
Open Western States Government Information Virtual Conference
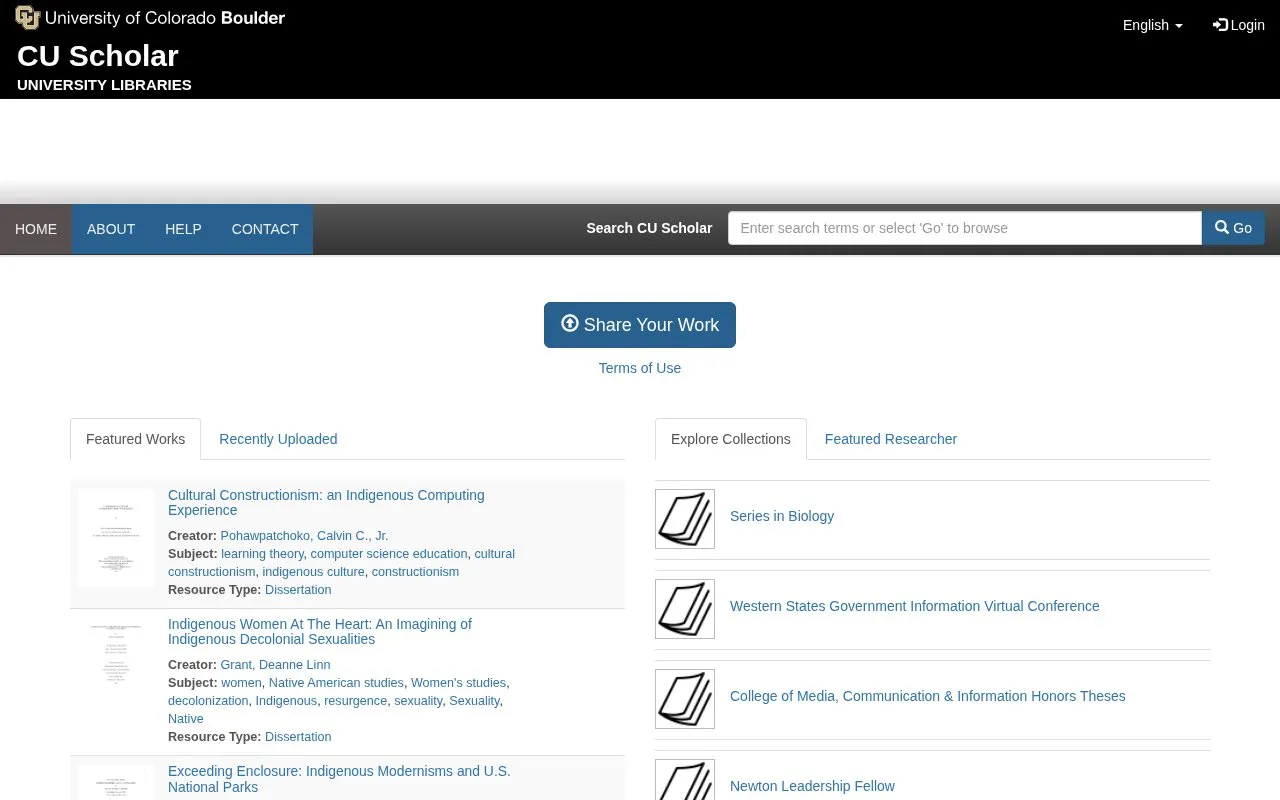[915, 606]
